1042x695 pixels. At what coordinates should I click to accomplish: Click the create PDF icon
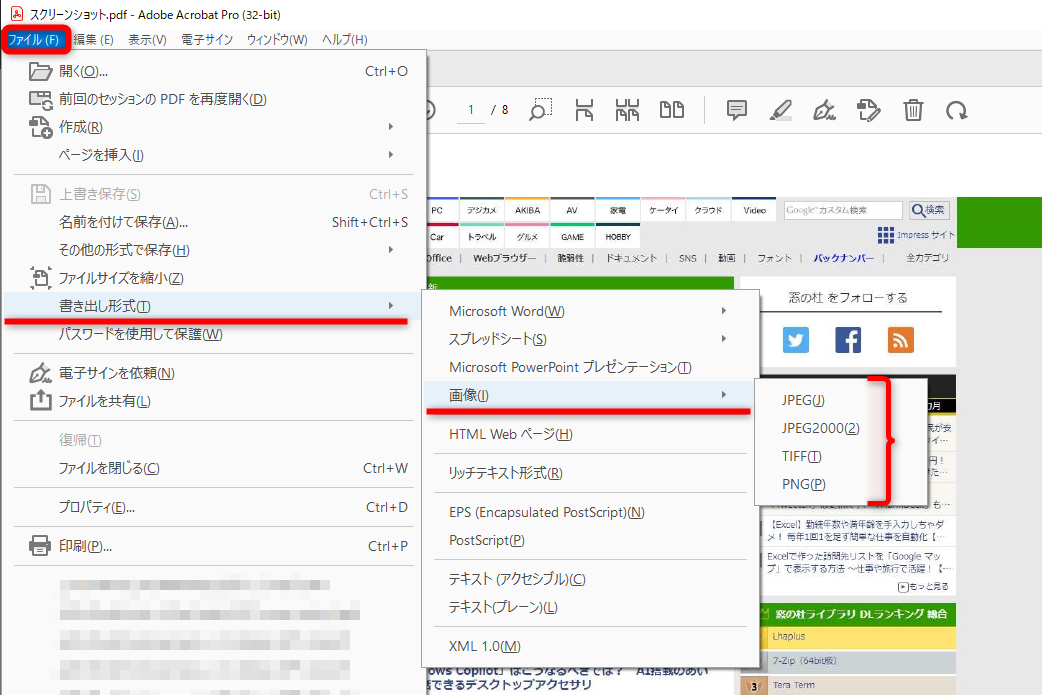(x=41, y=127)
